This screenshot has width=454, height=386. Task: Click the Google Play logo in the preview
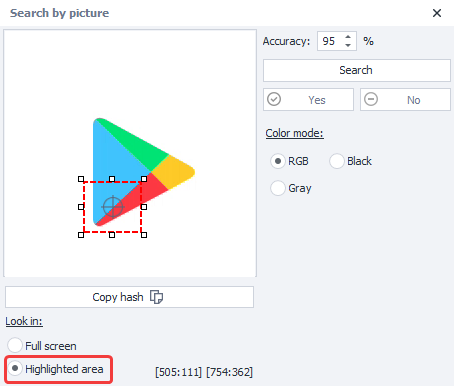click(x=144, y=172)
